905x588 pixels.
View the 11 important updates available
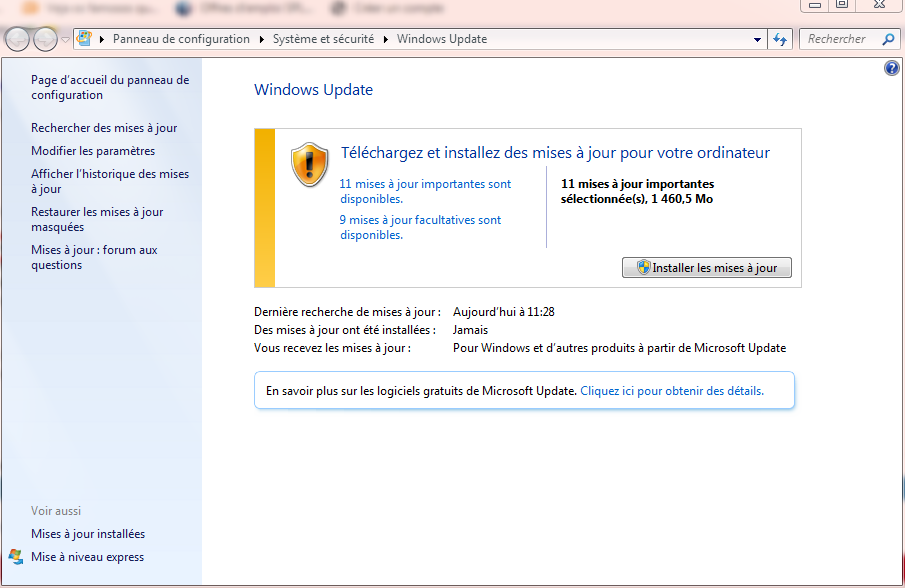[x=425, y=191]
